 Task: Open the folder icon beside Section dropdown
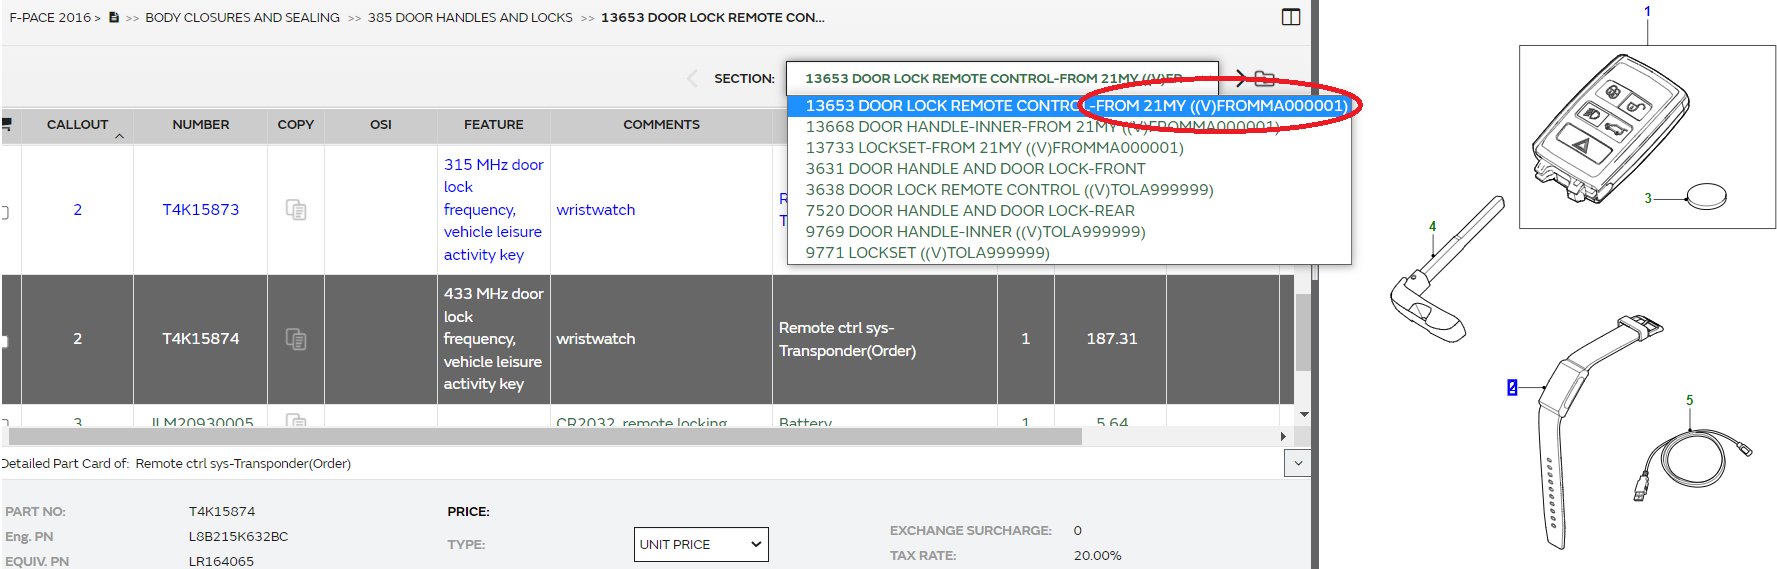pyautogui.click(x=1265, y=78)
